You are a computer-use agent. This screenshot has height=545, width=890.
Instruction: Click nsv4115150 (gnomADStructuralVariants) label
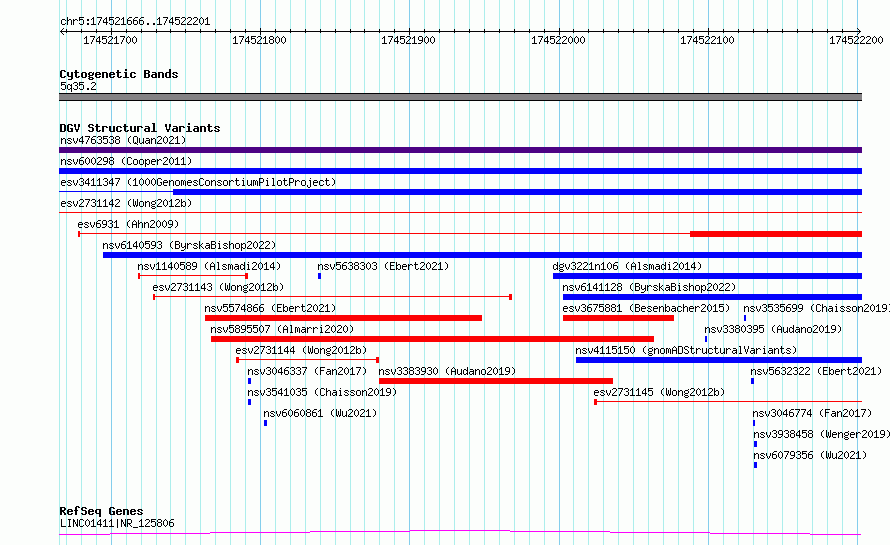tap(686, 350)
